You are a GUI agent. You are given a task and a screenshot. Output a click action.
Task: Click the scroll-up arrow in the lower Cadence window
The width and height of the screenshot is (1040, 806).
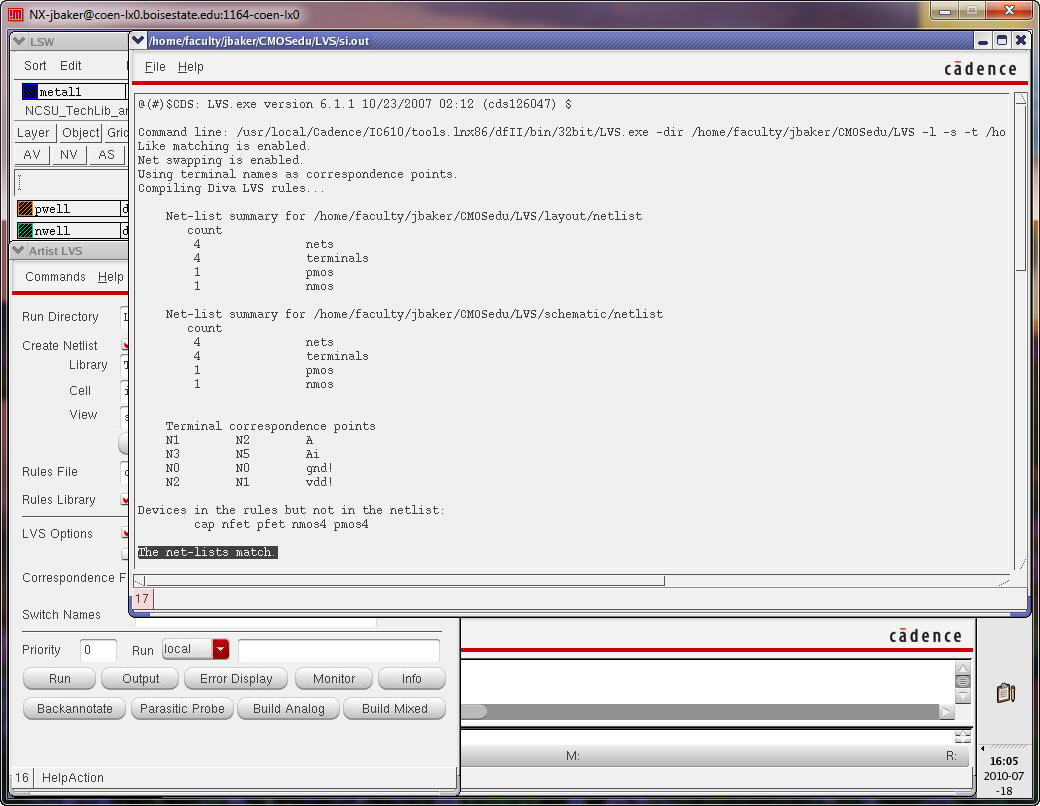click(962, 668)
